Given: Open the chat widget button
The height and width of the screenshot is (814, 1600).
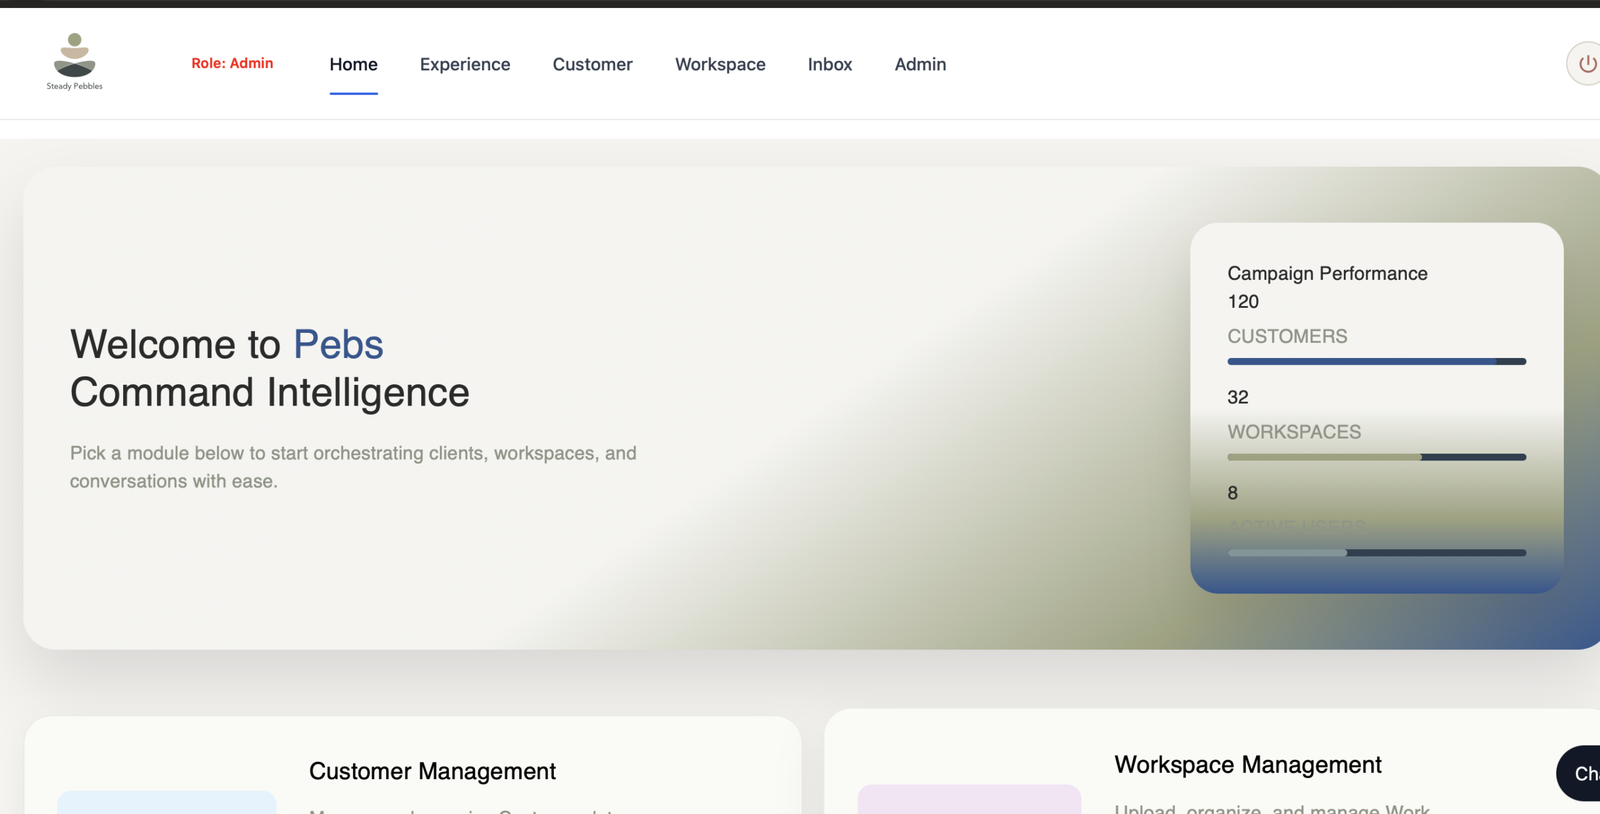Looking at the screenshot, I should coord(1580,773).
